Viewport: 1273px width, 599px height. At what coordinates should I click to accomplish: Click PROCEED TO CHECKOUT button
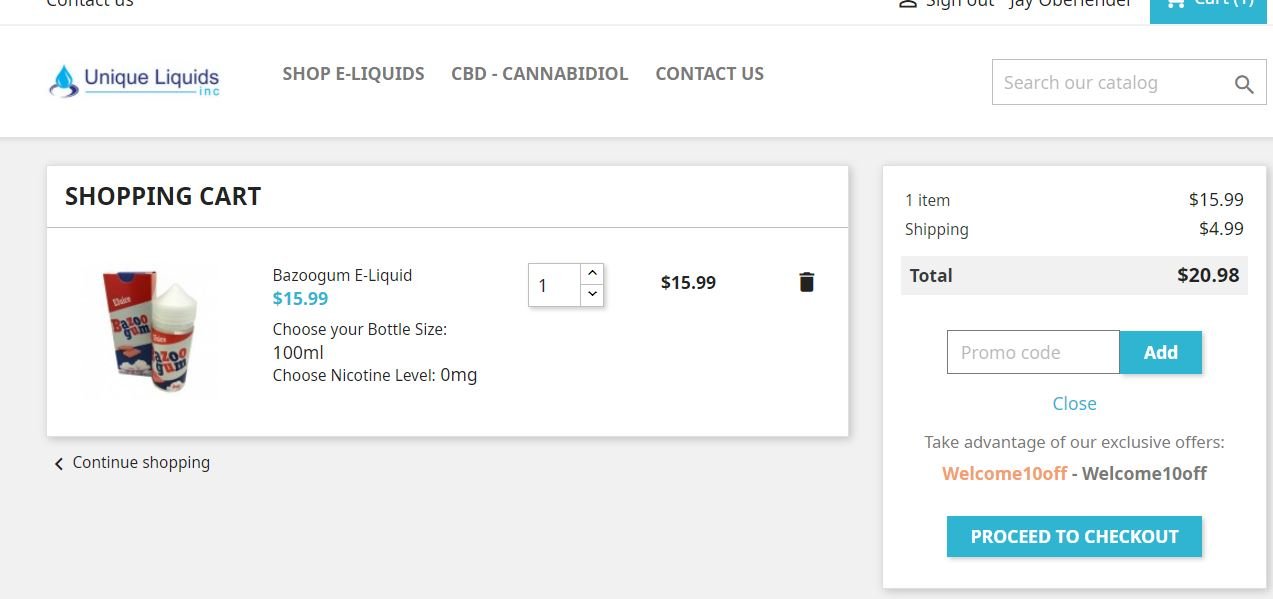tap(1074, 536)
